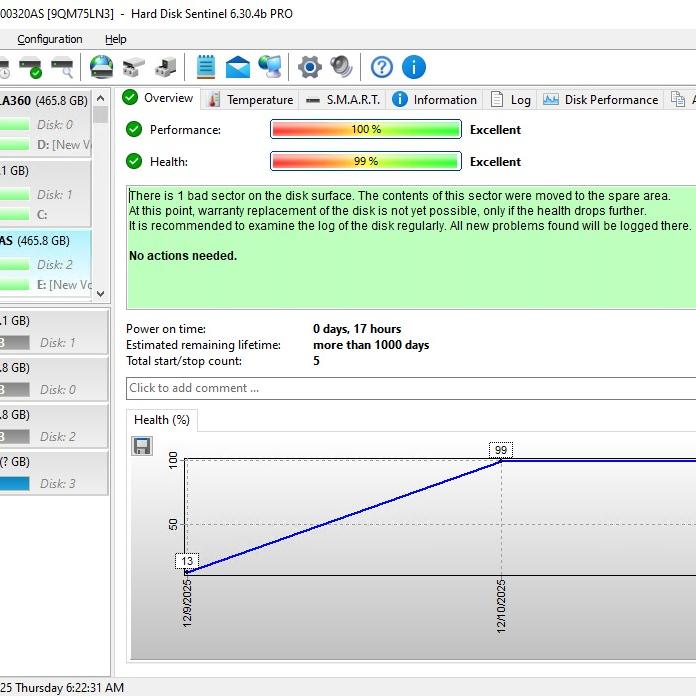Click the blue question mark help icon
This screenshot has height=696, width=696.
click(382, 67)
